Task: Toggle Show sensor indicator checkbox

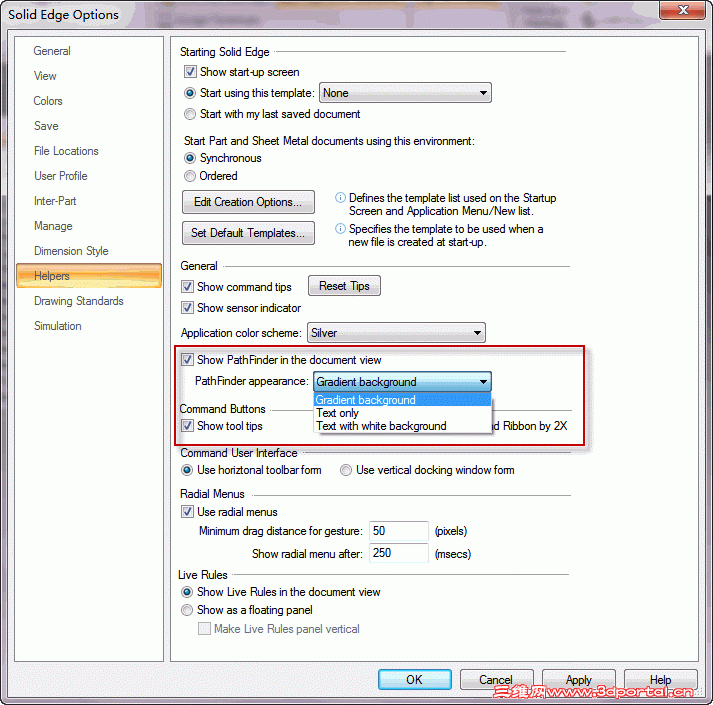Action: click(x=187, y=308)
